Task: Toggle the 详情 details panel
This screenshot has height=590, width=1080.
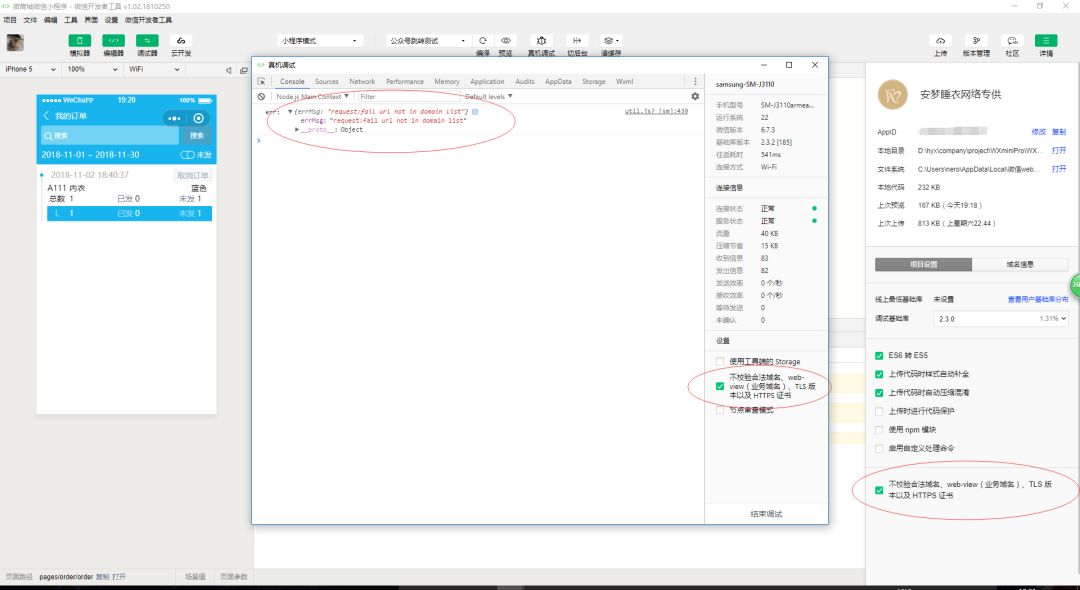Action: click(x=1046, y=41)
